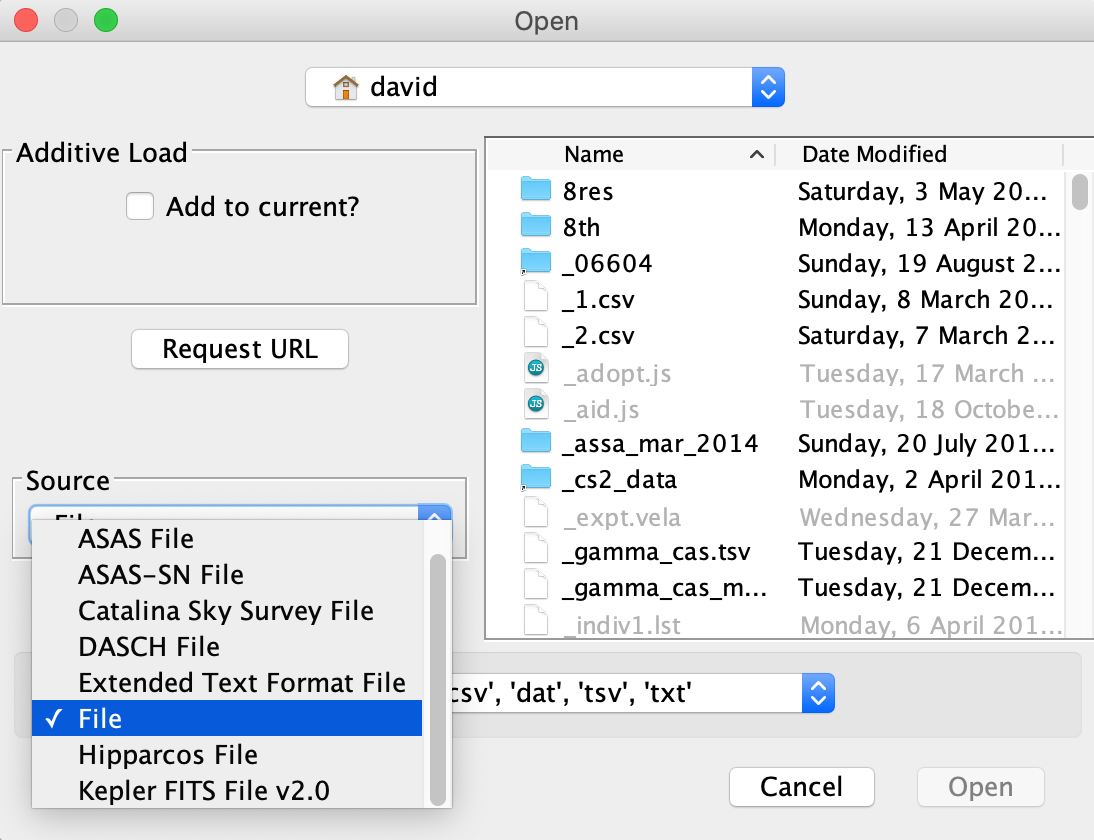Expand the file extensions filter dropdown
This screenshot has width=1094, height=840.
pyautogui.click(x=818, y=692)
